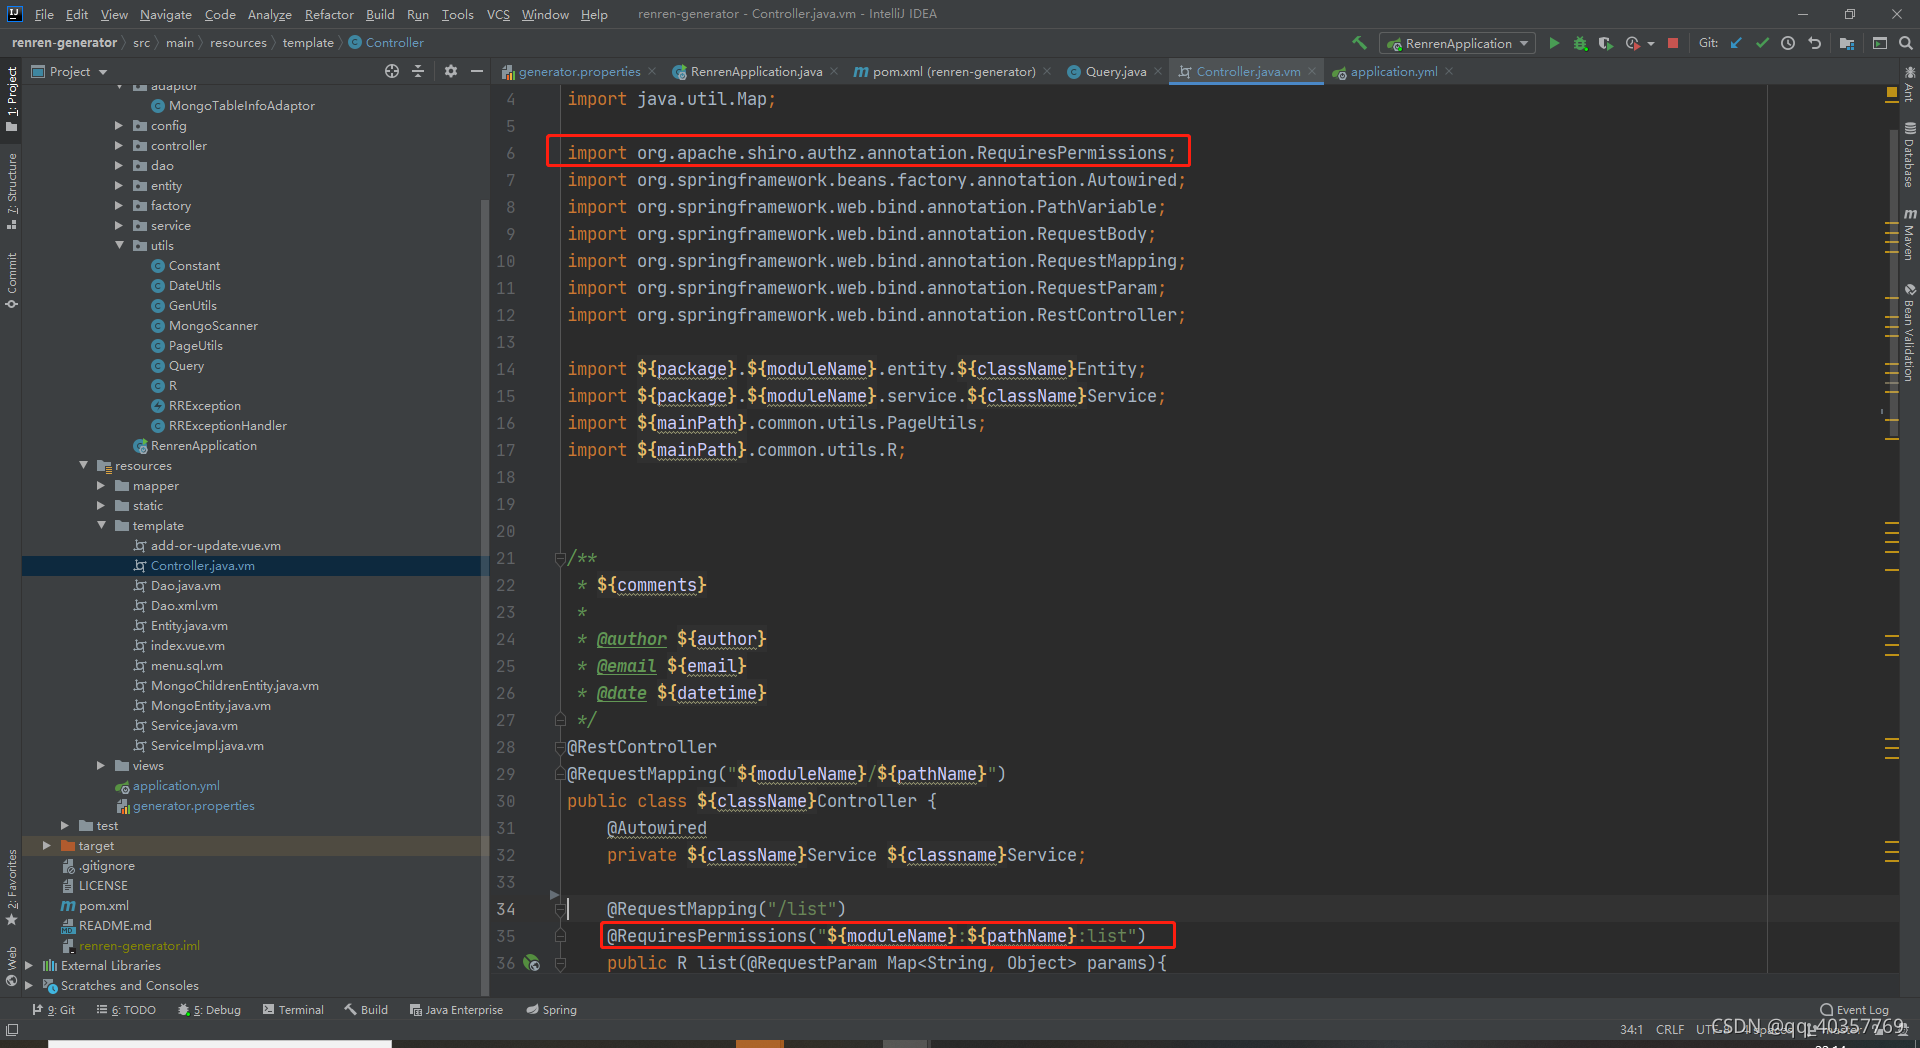Toggle the Terminal tool window
1920x1048 pixels.
pos(293,1010)
